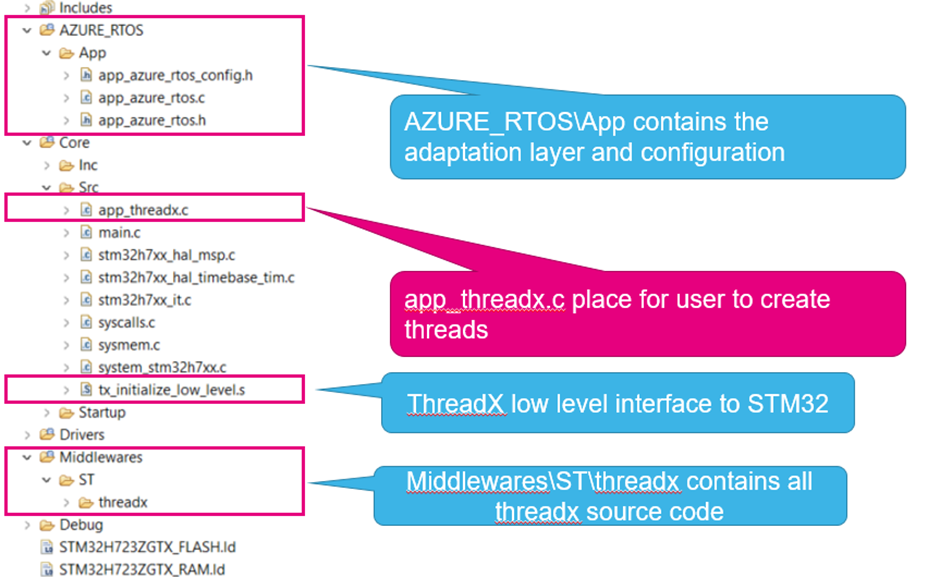Screen dimensions: 940x577
Task: Select the stm32h7xx_it.c file icon
Action: [x=86, y=300]
